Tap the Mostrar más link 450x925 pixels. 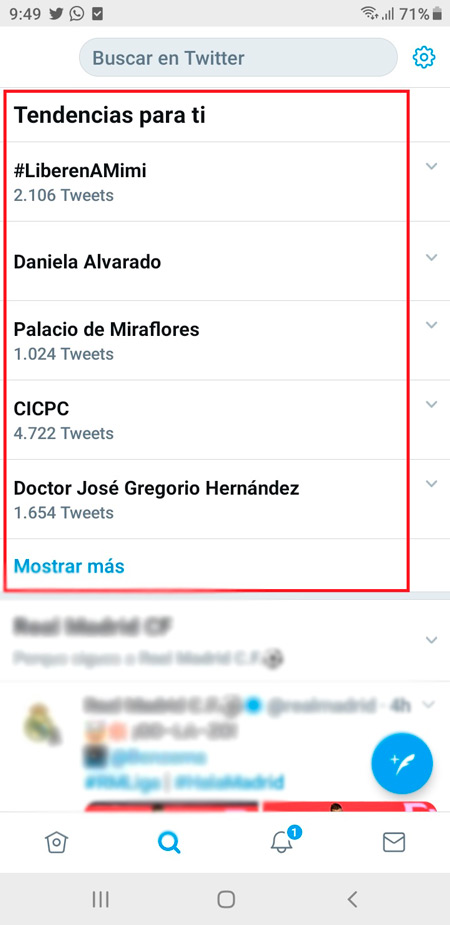pos(69,566)
